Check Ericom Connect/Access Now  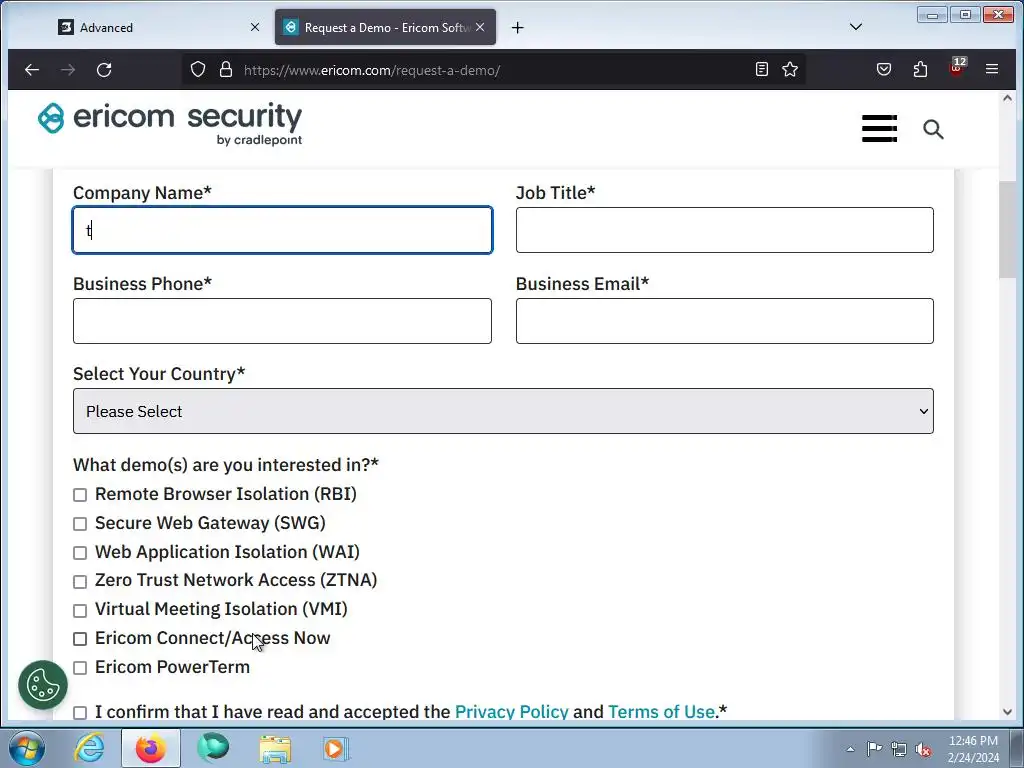click(x=80, y=639)
